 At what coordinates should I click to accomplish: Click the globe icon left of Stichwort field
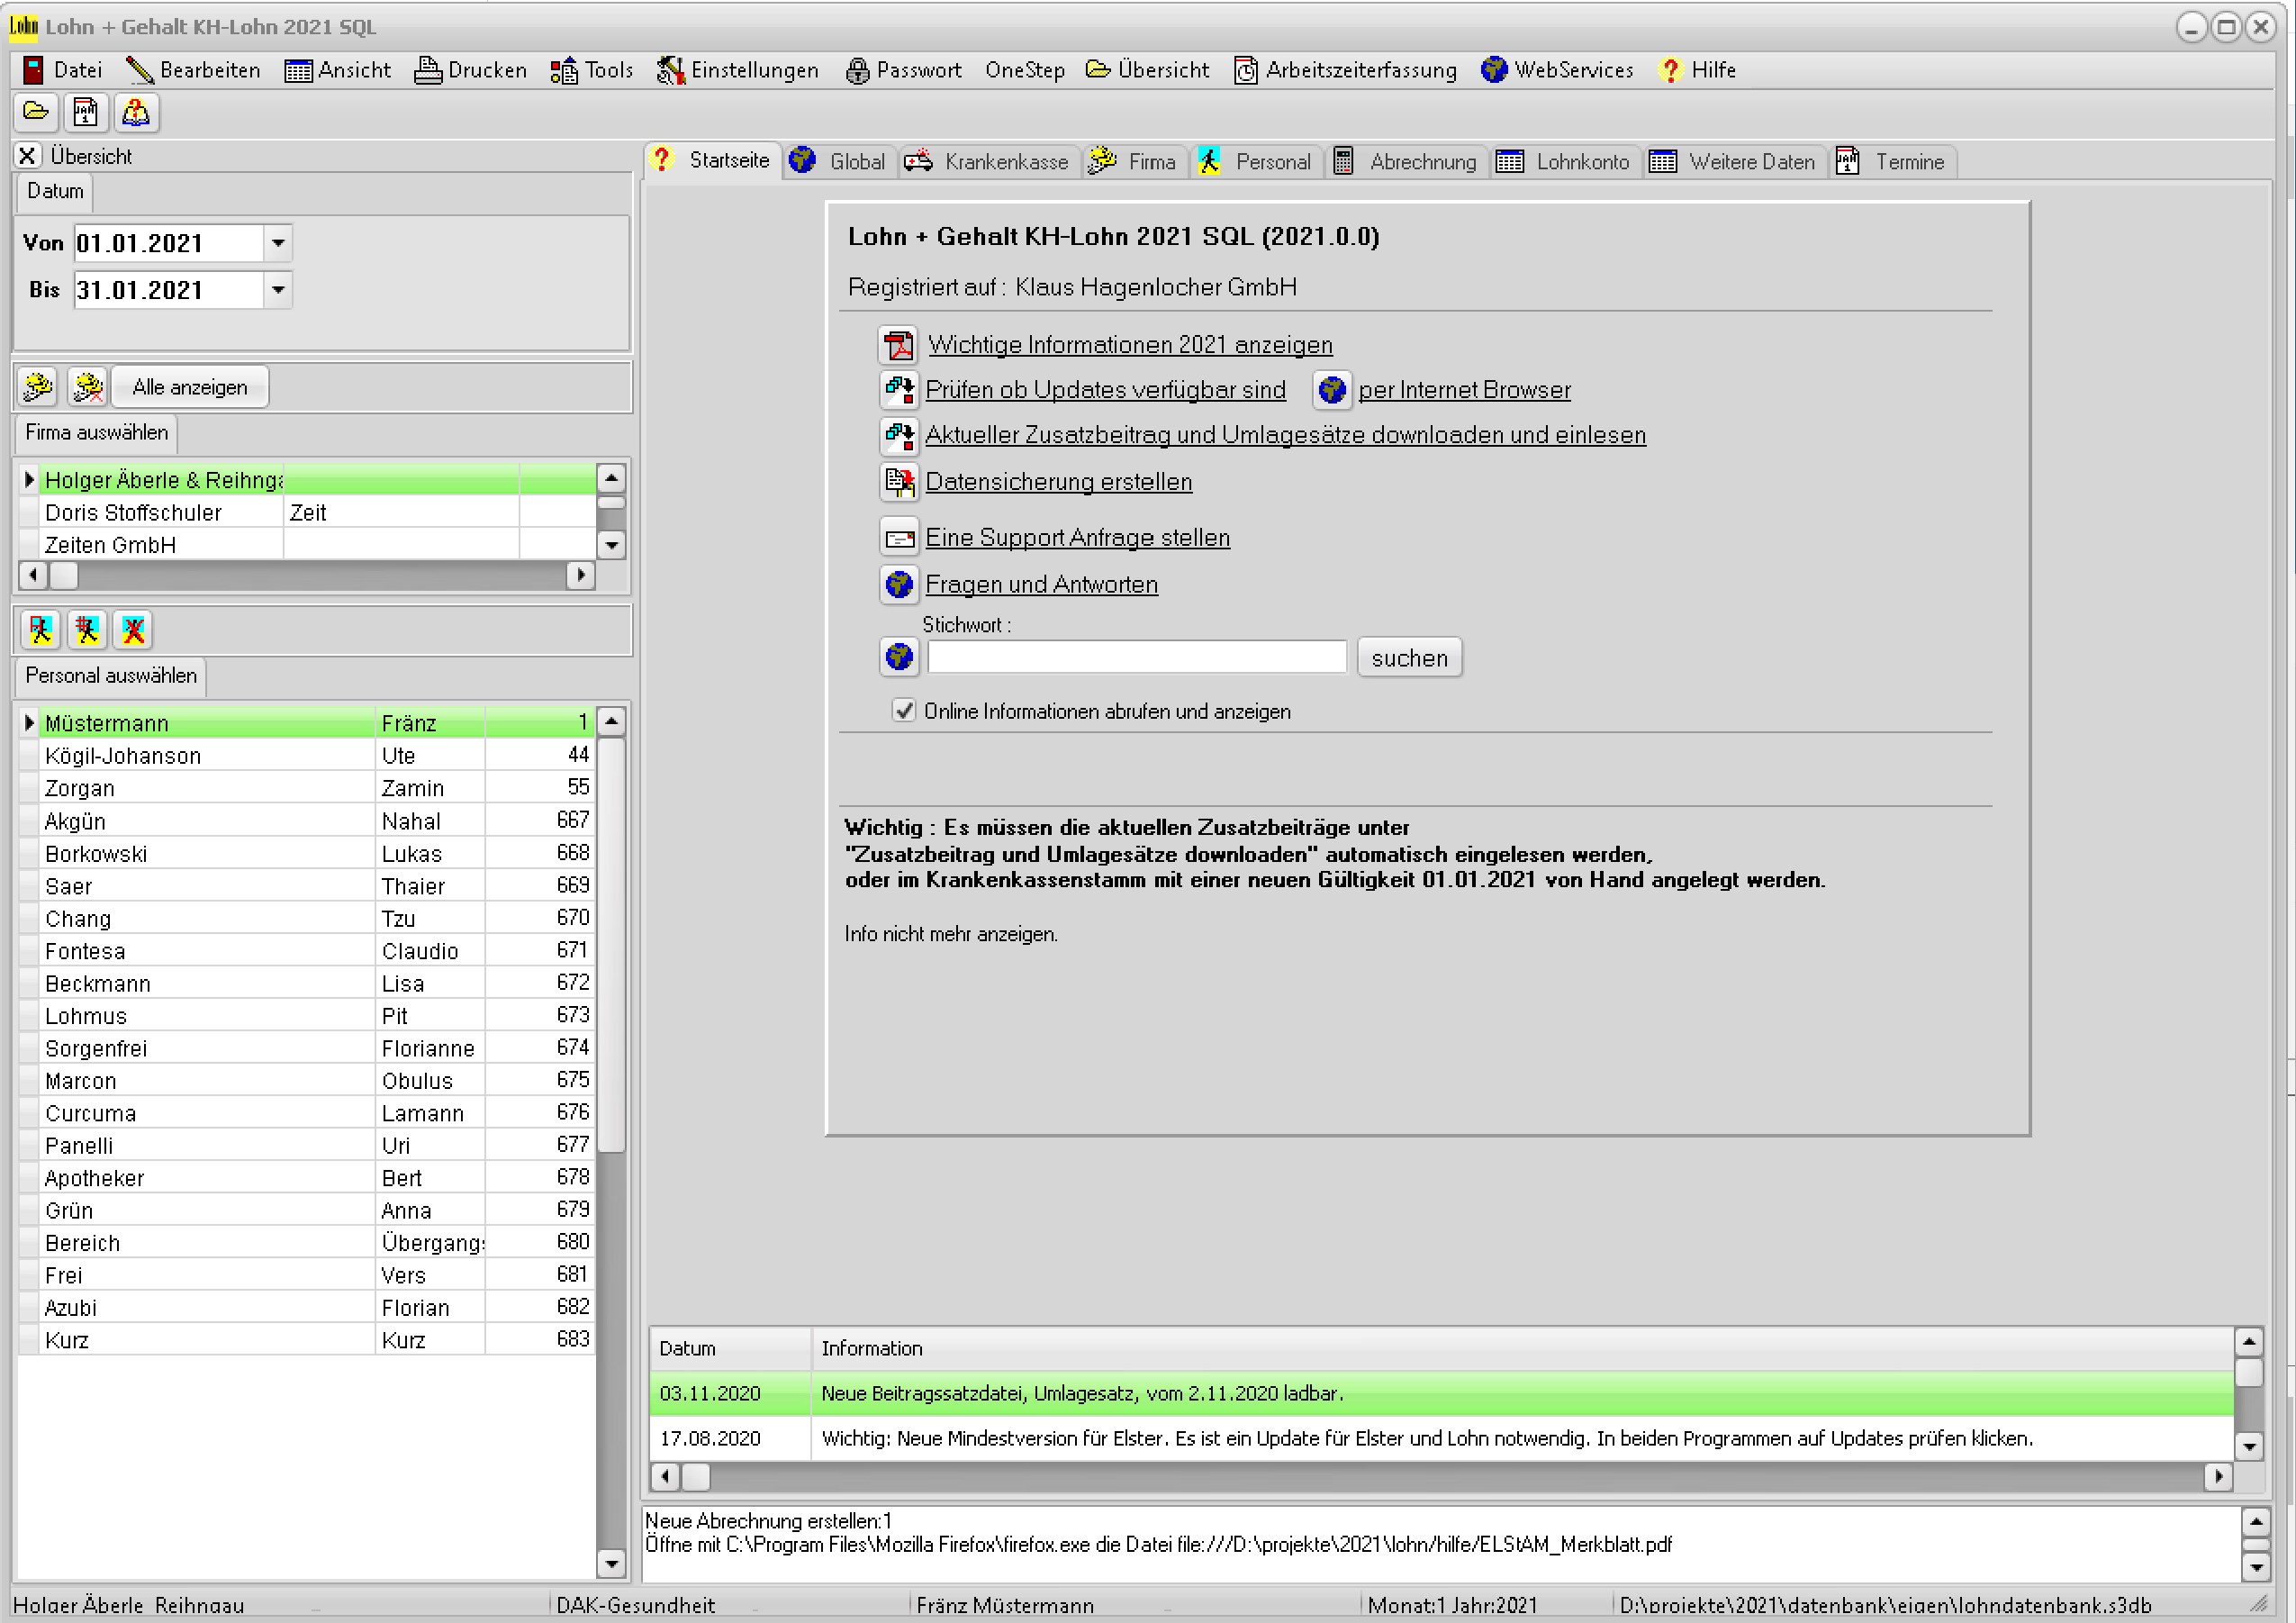pos(899,657)
